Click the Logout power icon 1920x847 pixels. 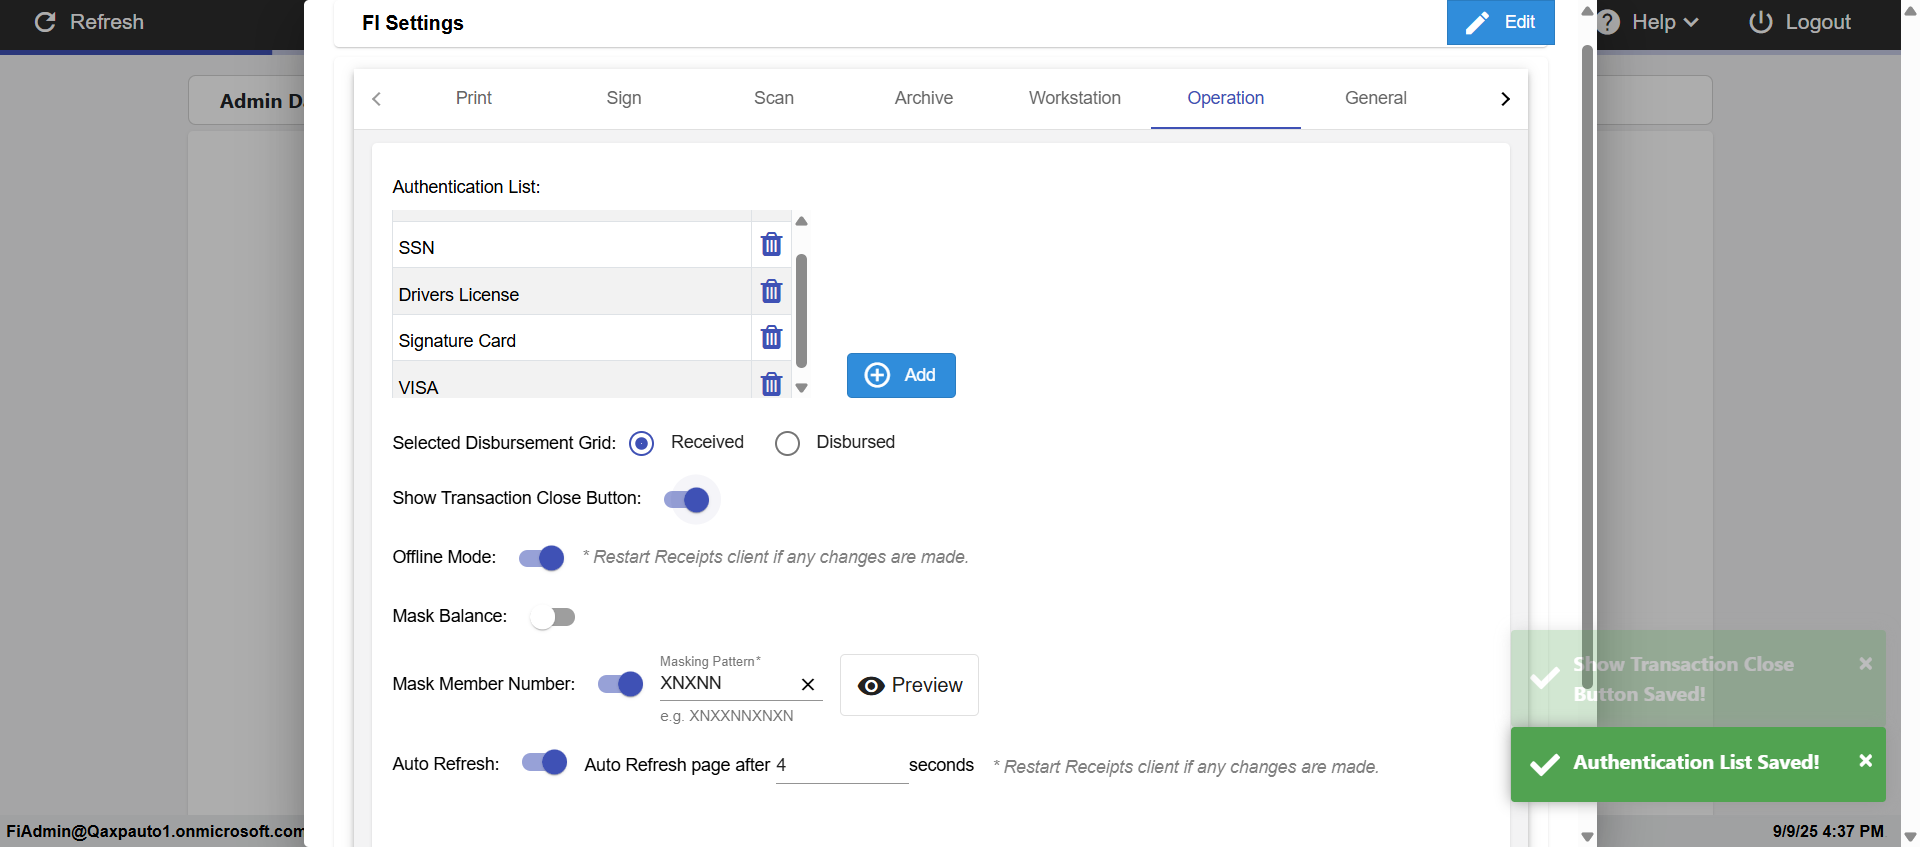(1760, 22)
